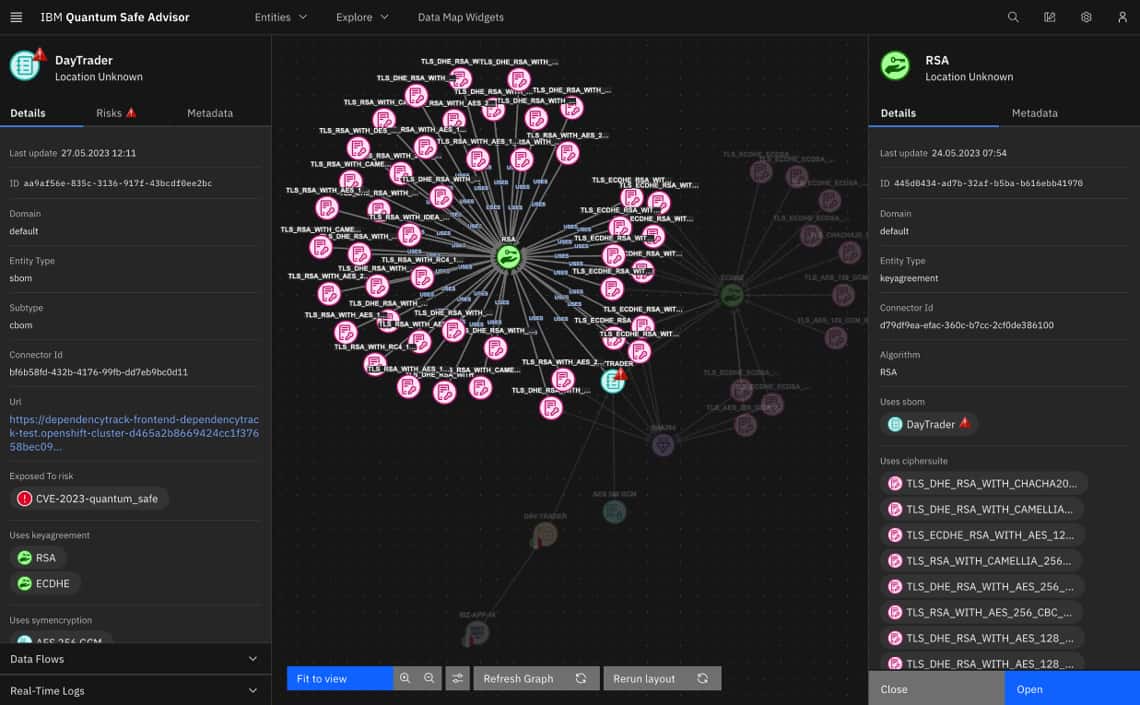Zoom in on the graph
The width and height of the screenshot is (1140, 705).
(405, 678)
